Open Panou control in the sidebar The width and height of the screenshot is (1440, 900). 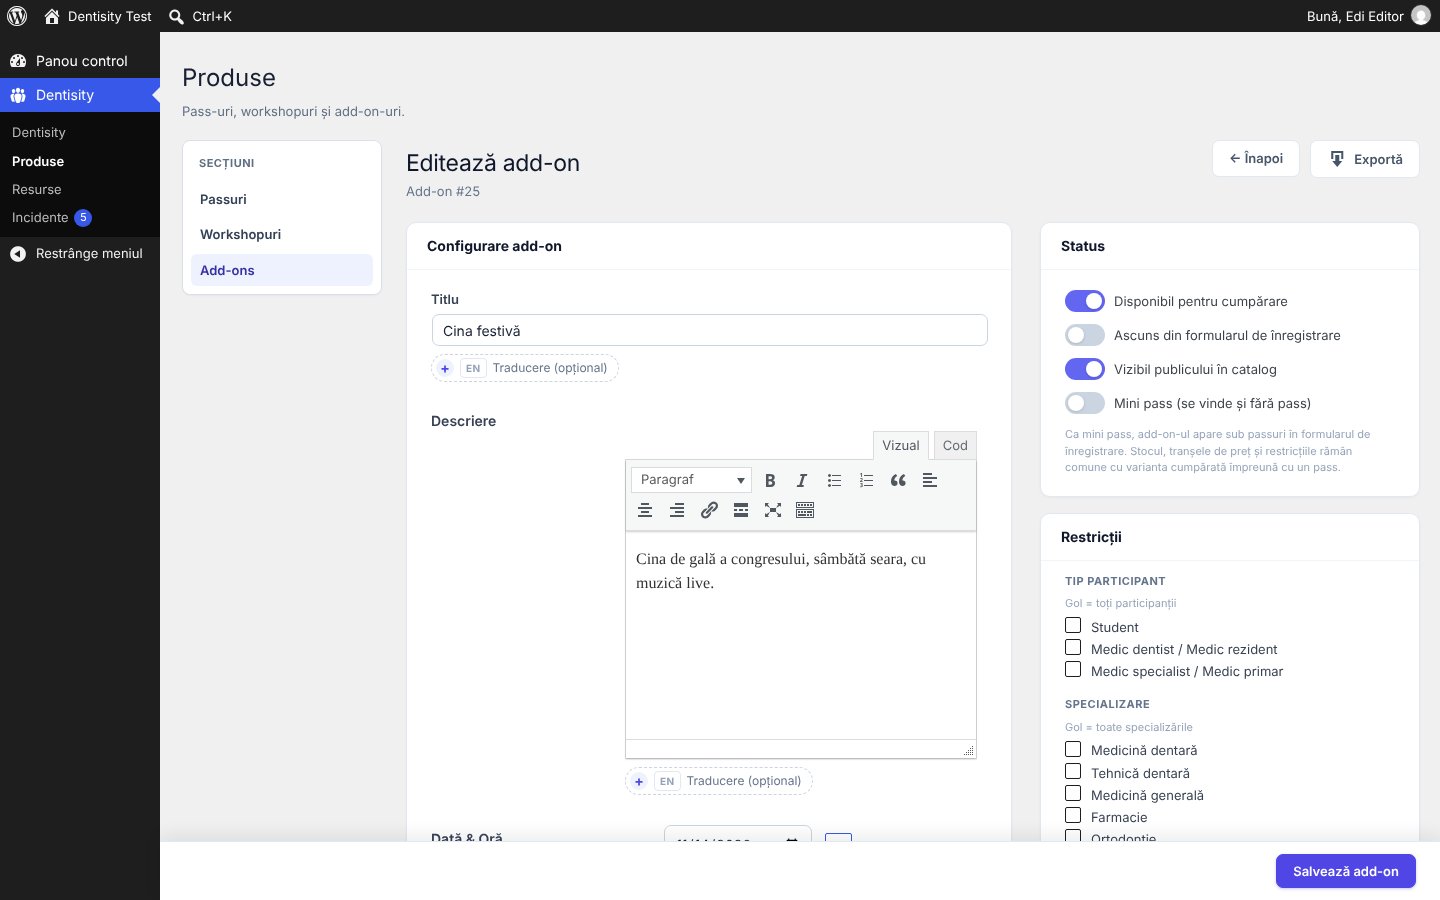[80, 61]
